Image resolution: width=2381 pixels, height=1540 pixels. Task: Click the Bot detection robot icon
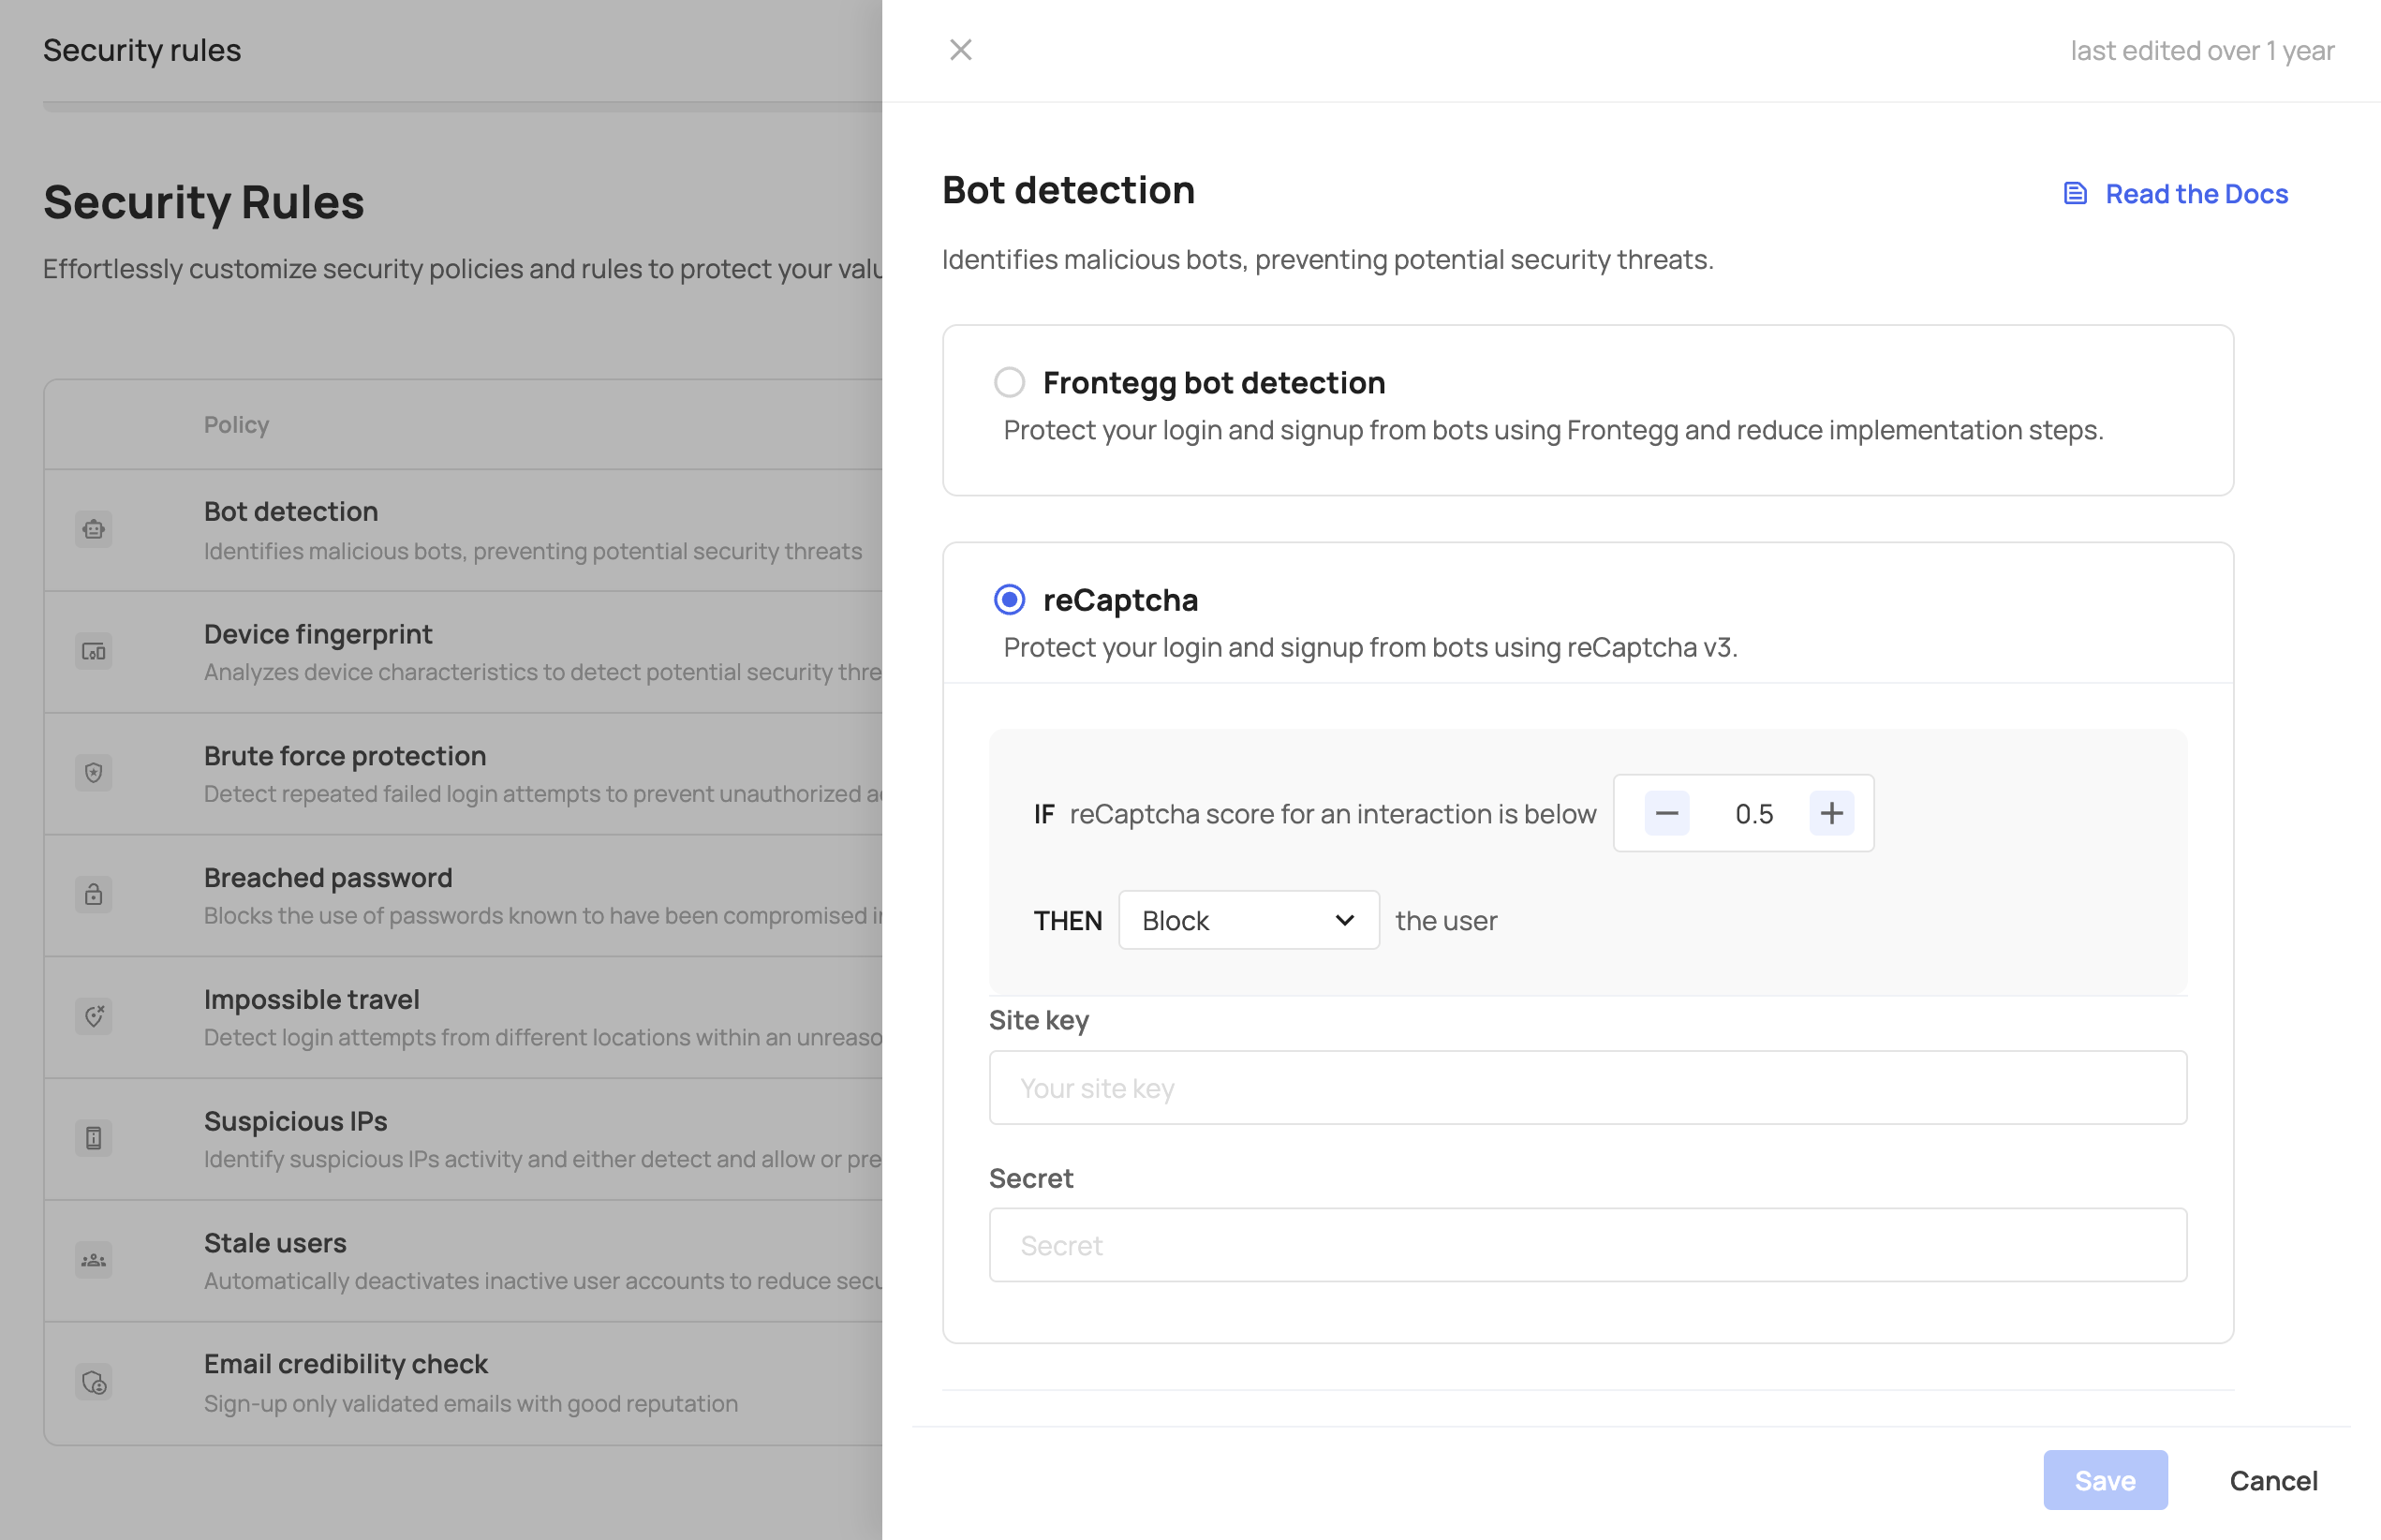click(x=93, y=529)
